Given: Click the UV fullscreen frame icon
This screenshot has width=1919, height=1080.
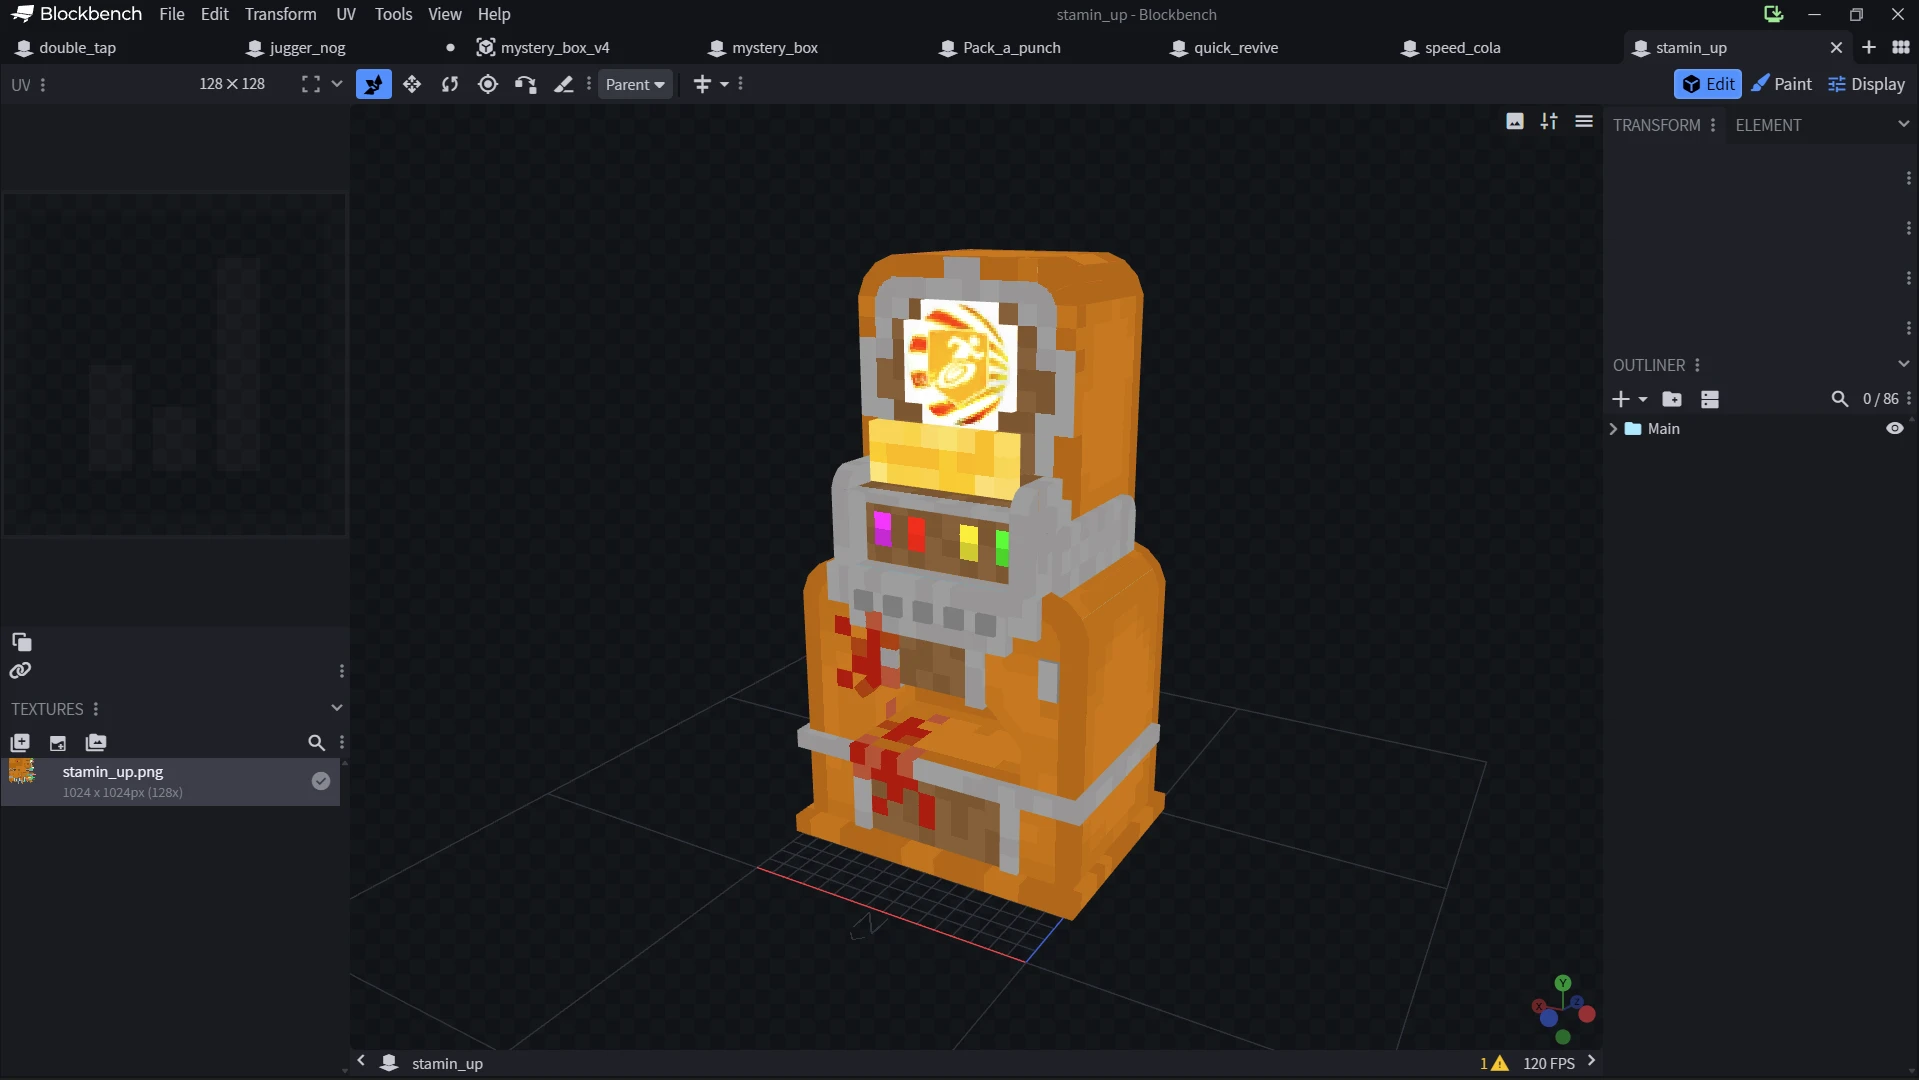Looking at the screenshot, I should pos(311,85).
